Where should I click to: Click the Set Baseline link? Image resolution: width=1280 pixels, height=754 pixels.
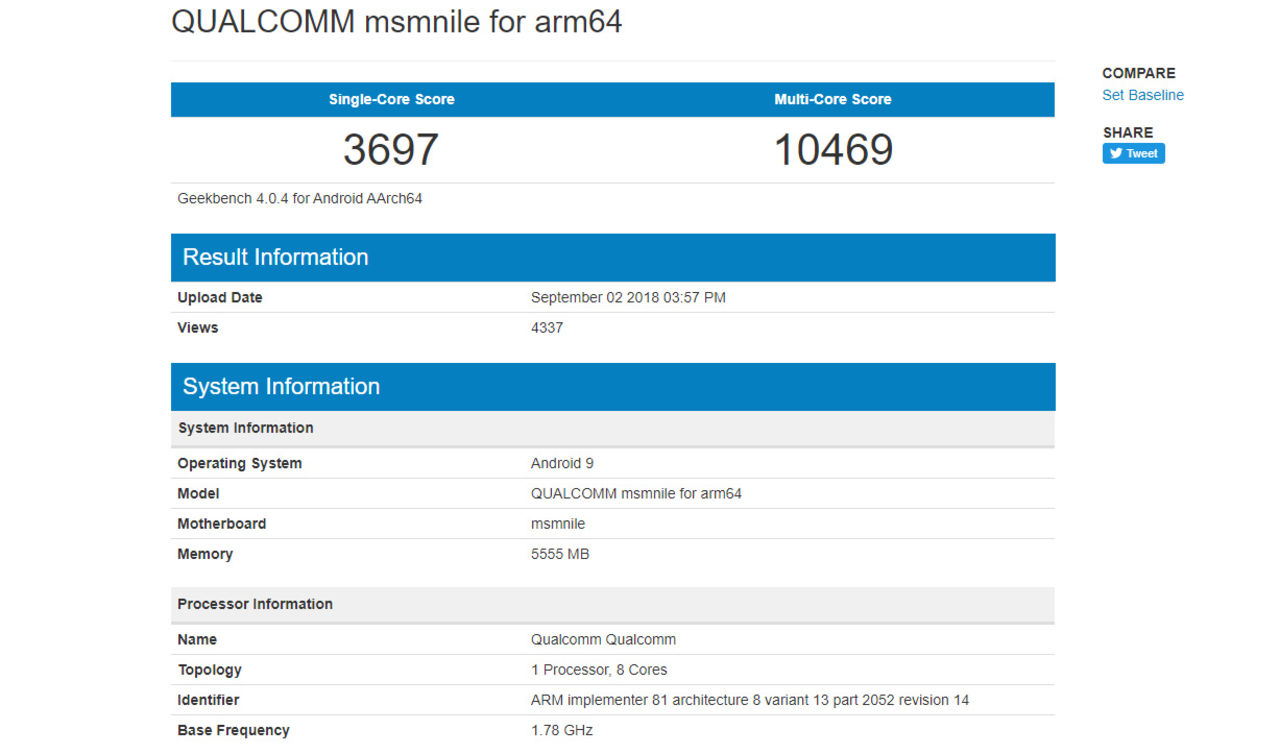1142,95
